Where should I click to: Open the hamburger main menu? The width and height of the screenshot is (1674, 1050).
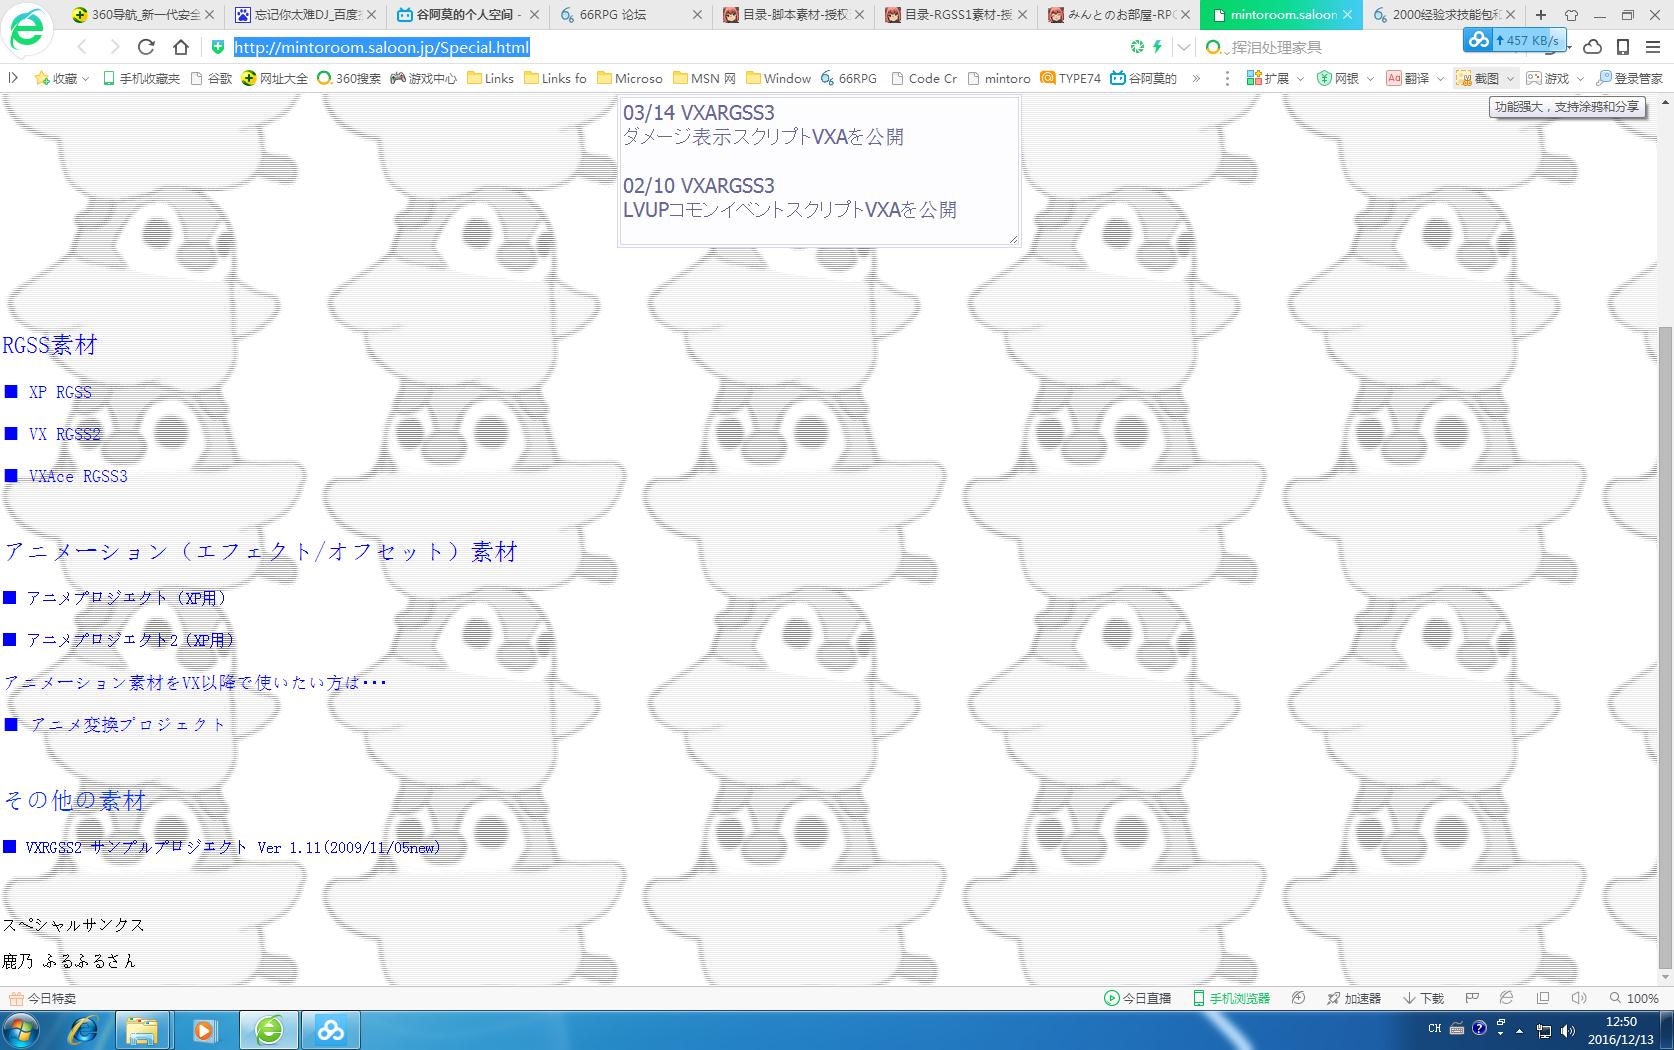pos(1653,47)
